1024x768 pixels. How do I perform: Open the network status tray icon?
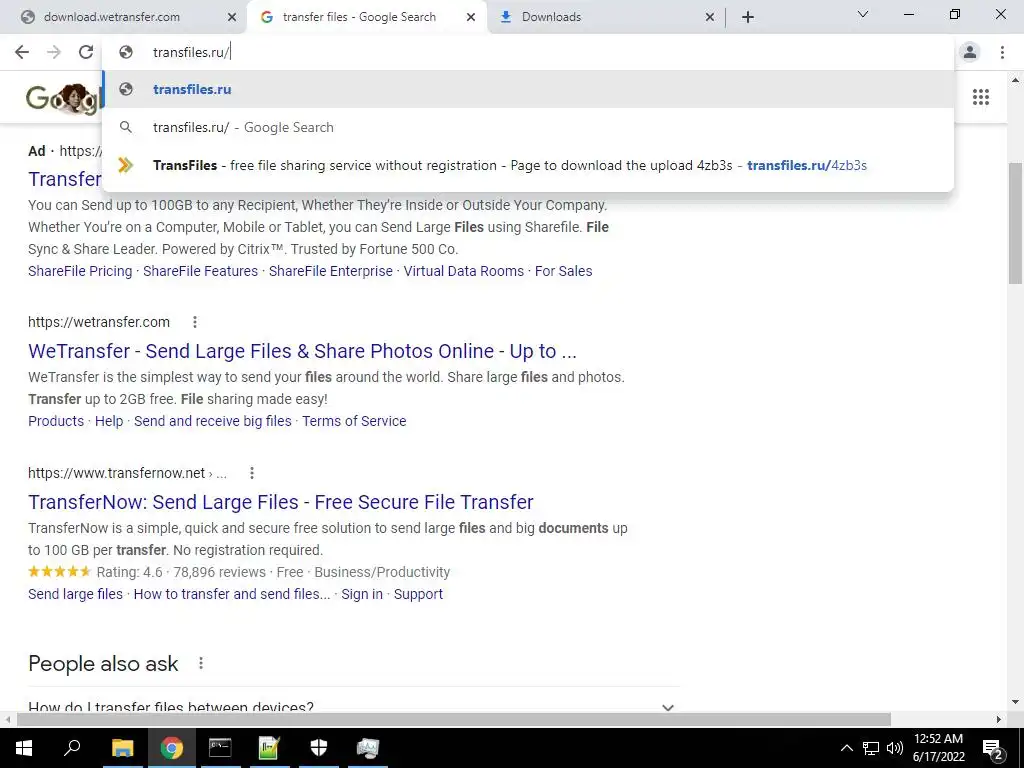click(x=871, y=748)
